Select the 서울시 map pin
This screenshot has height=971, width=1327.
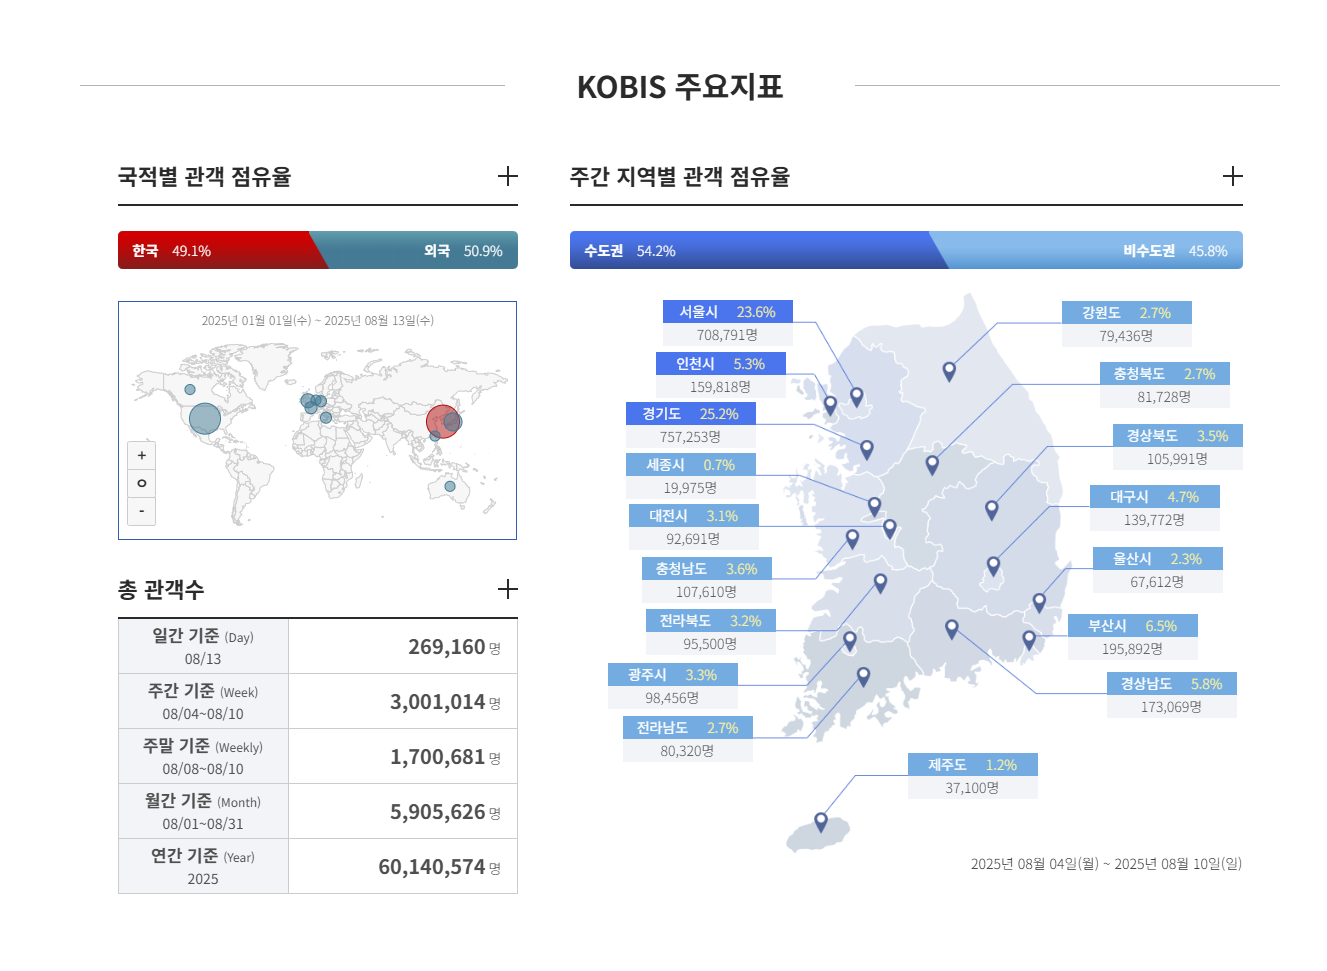[x=855, y=396]
